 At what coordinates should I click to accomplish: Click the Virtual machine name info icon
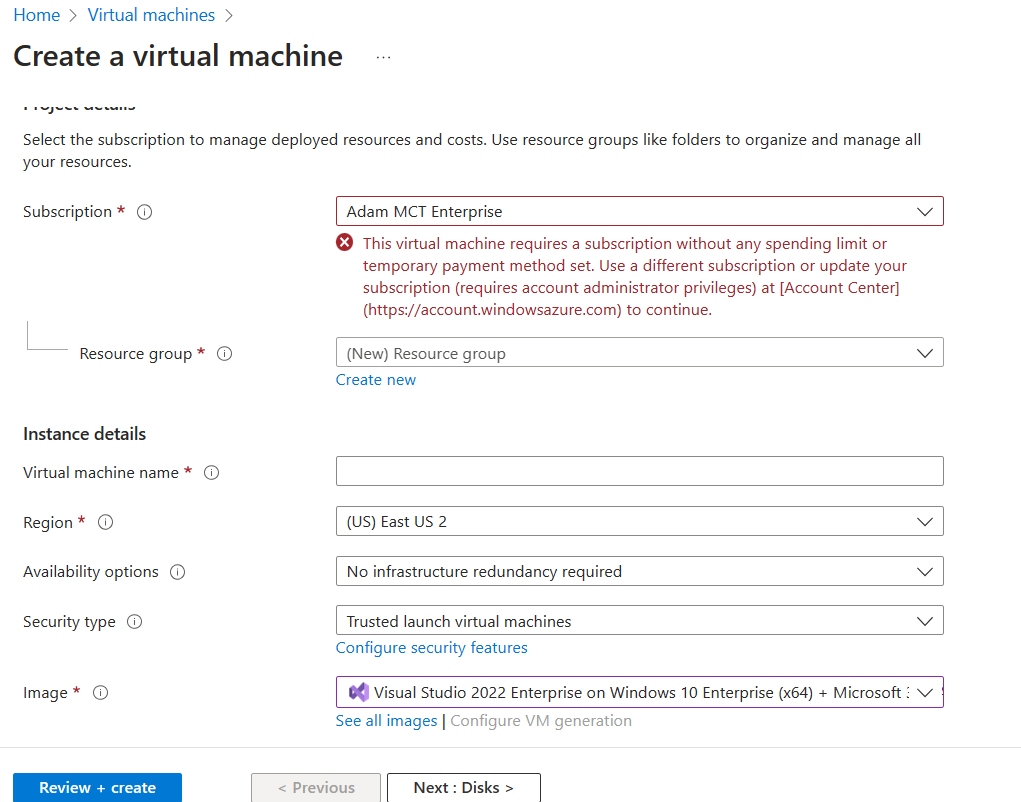coord(212,473)
